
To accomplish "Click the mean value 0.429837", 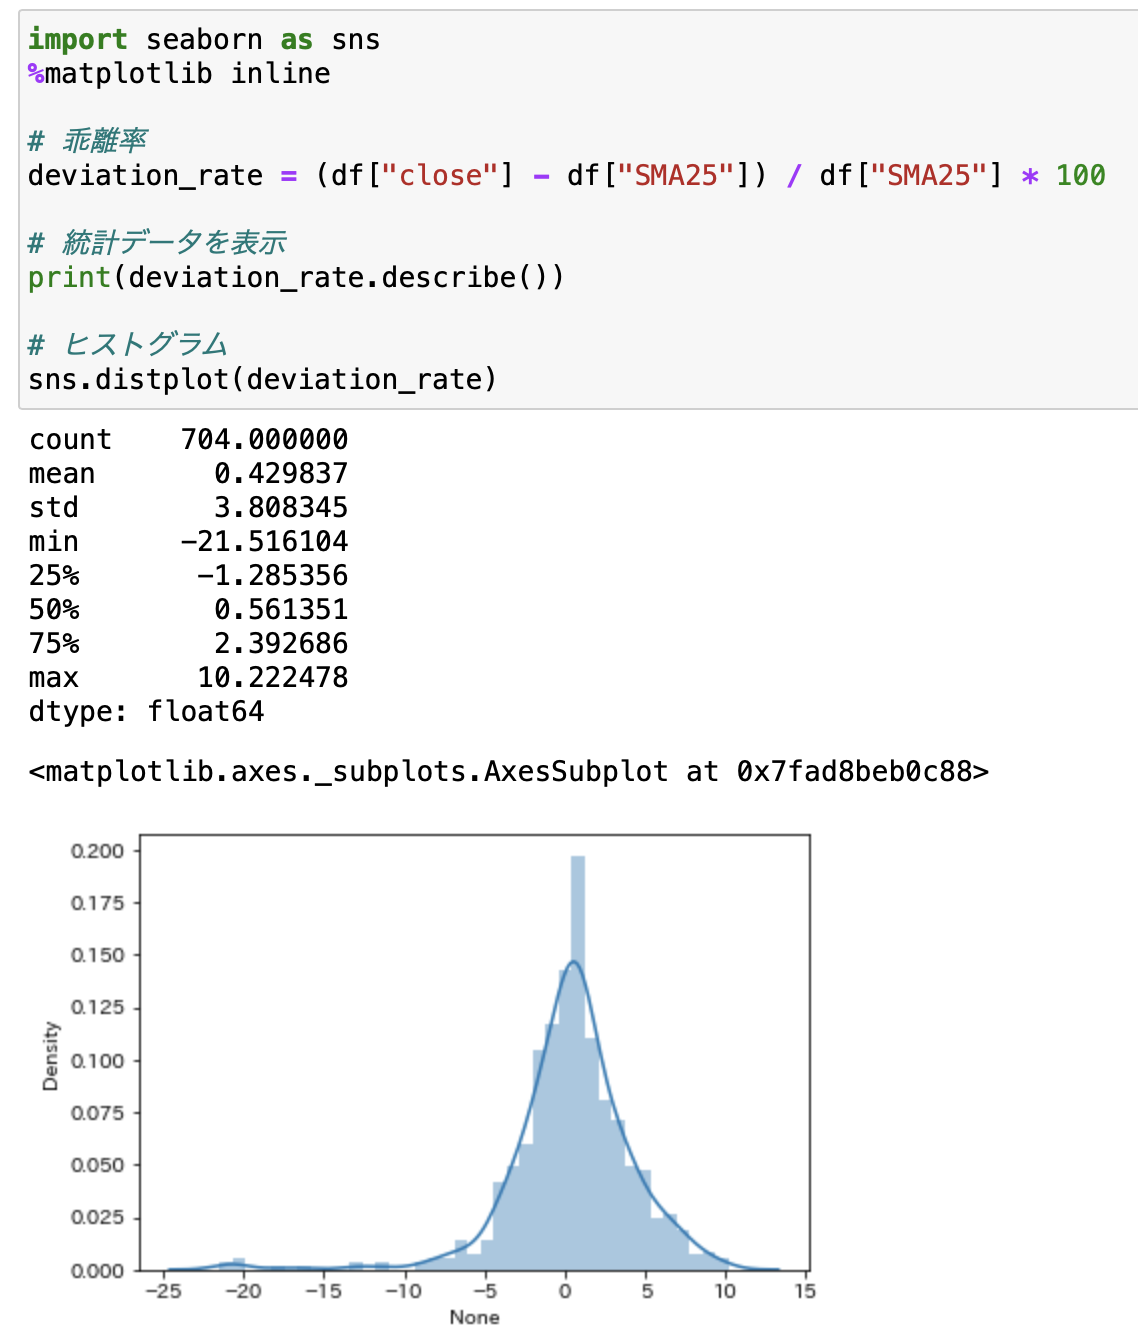I will [281, 474].
